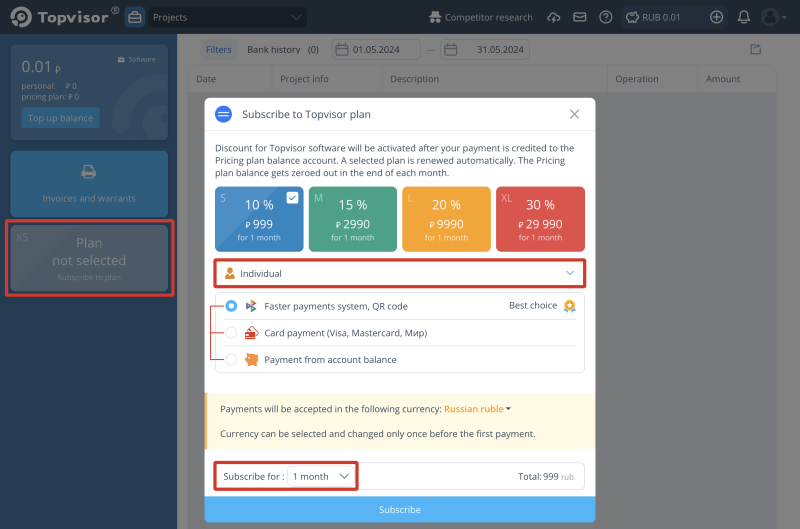Viewport: 800px width, 529px height.
Task: Click the Software label on balance card
Action: [x=137, y=60]
